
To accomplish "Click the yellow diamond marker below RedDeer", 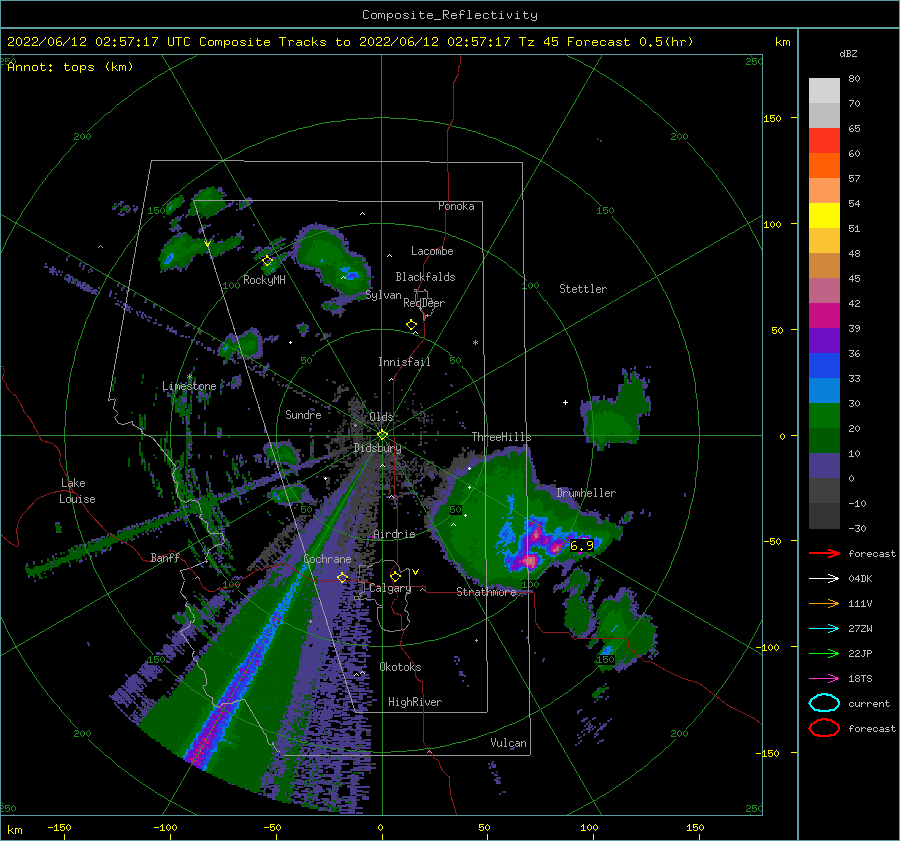I will 412,325.
